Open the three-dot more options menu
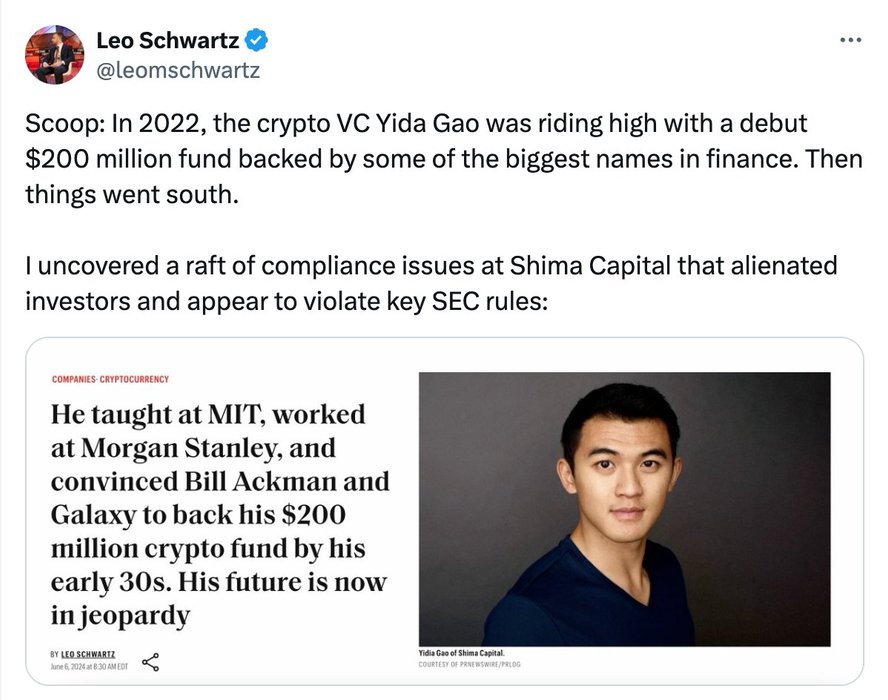The image size is (888, 700). pyautogui.click(x=849, y=40)
